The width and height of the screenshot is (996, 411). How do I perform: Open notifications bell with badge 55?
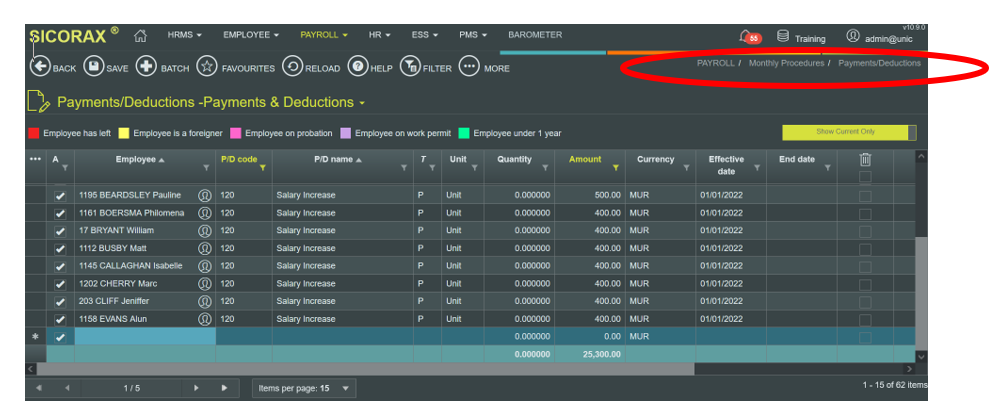746,37
